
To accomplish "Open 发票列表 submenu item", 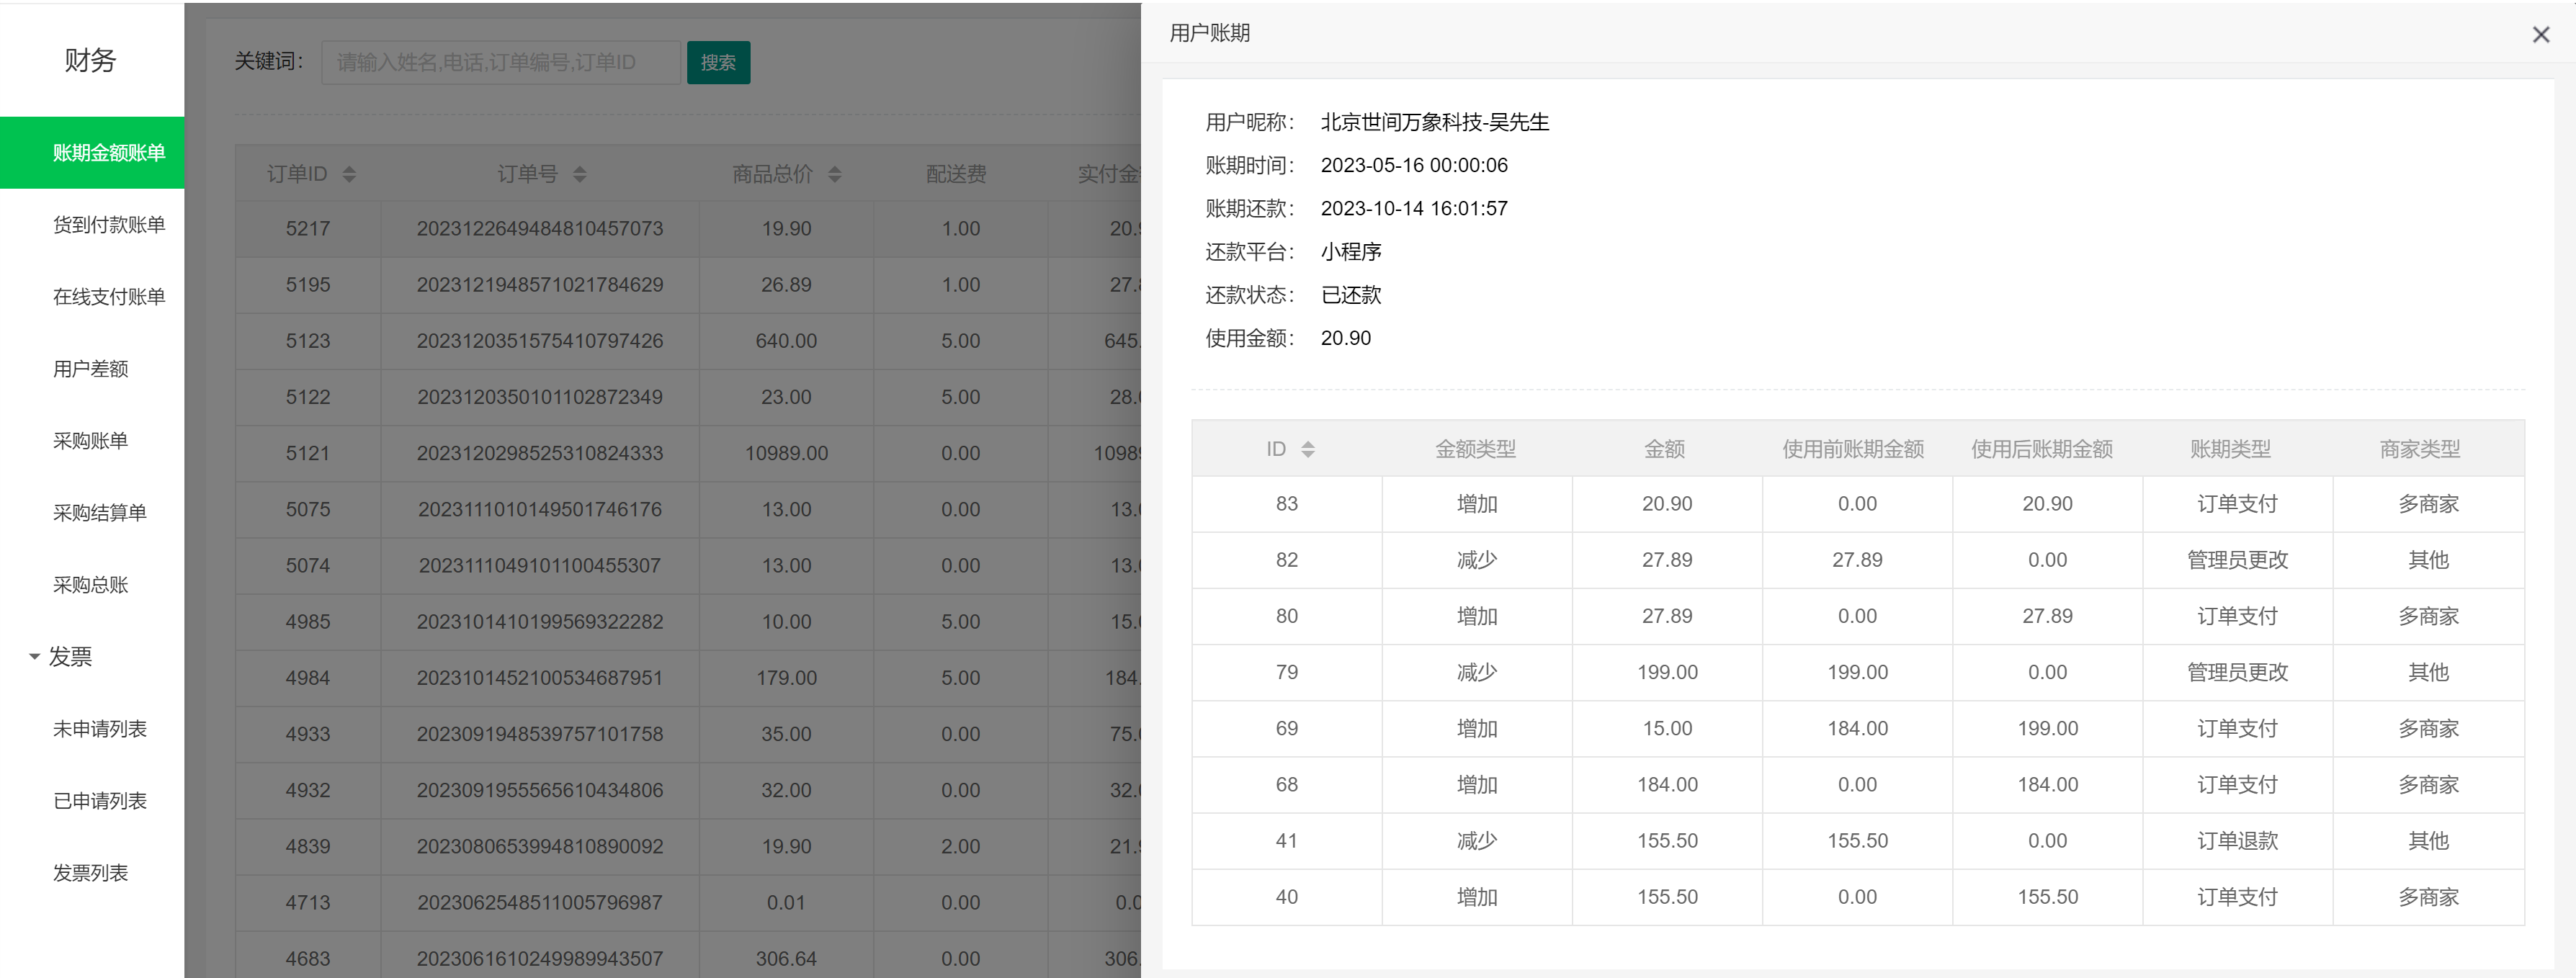I will coord(90,873).
